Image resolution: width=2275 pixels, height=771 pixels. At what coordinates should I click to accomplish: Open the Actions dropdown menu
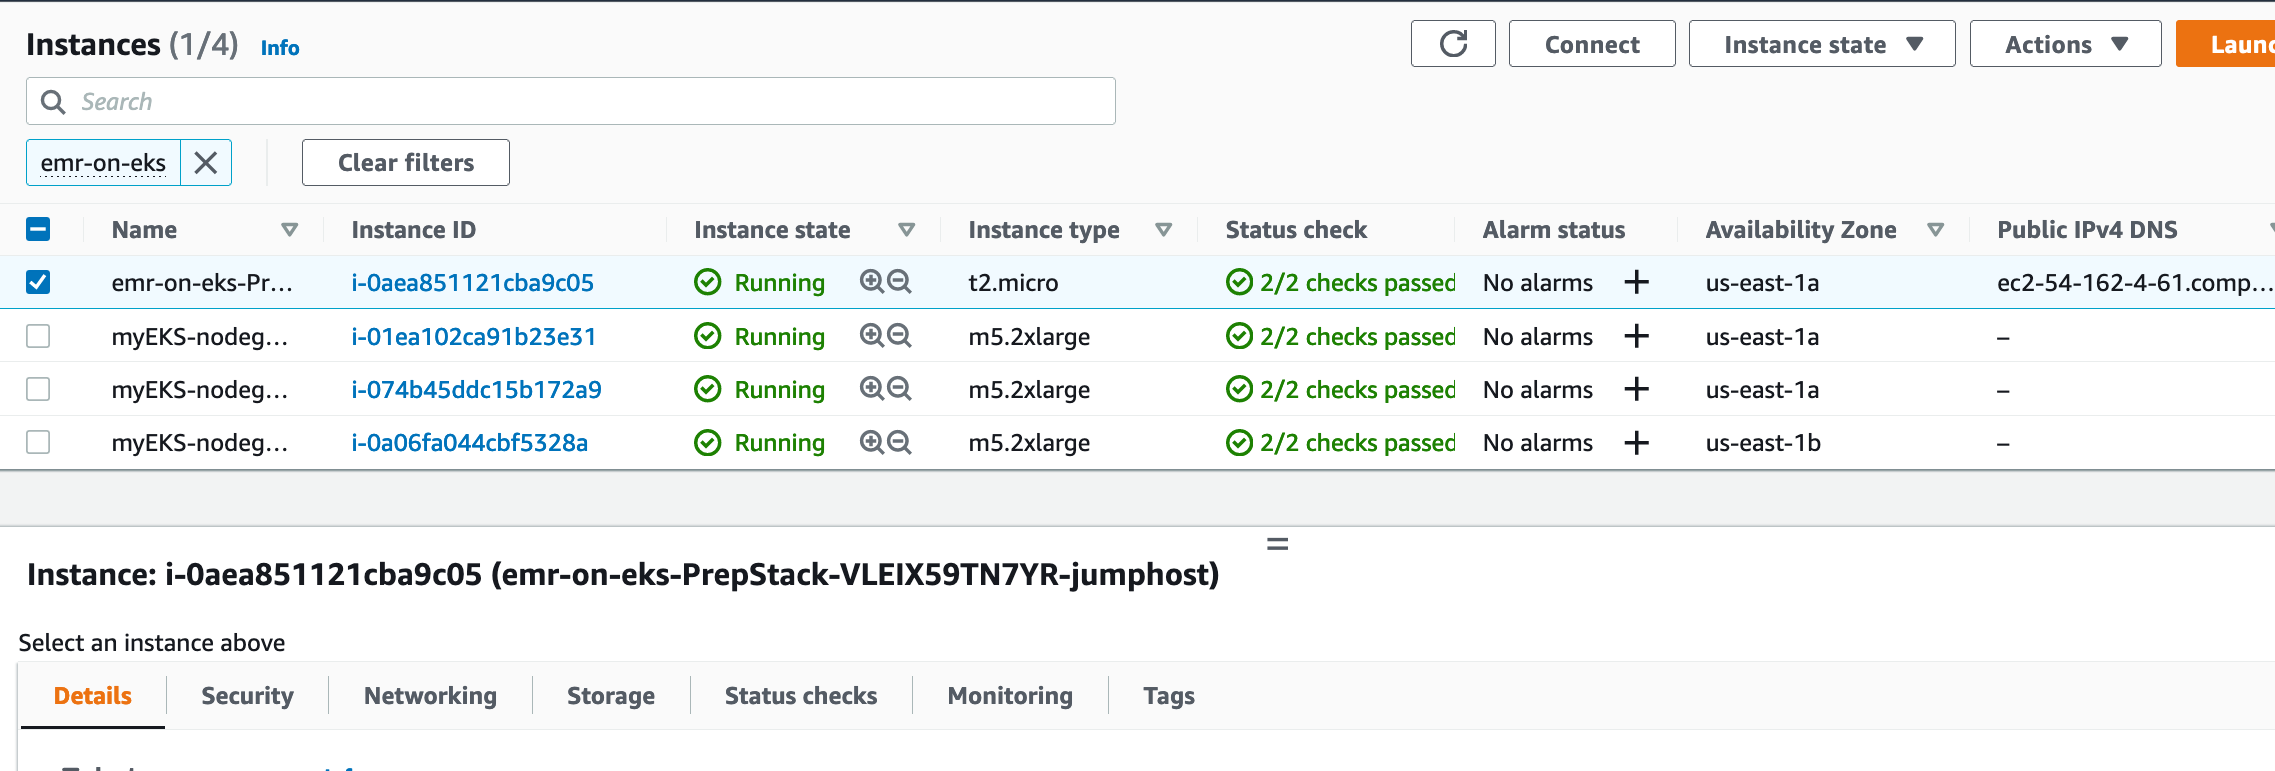point(2065,44)
